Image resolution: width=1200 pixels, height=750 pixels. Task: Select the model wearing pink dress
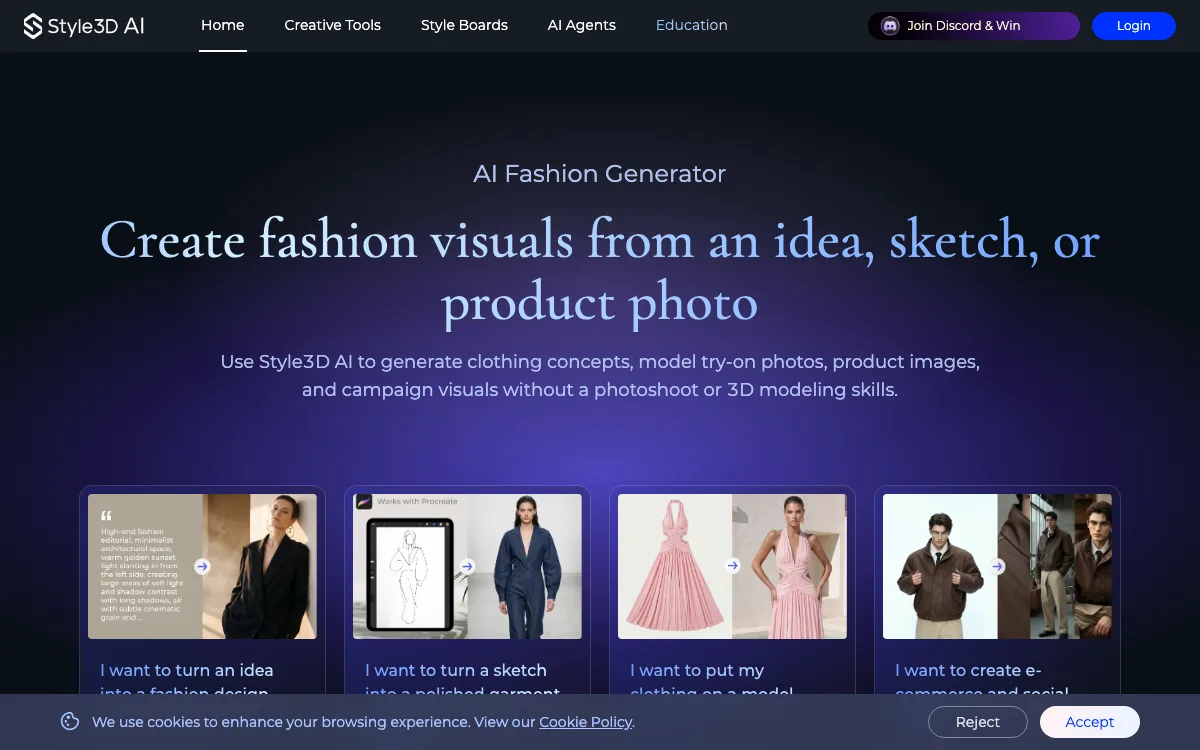pos(789,566)
